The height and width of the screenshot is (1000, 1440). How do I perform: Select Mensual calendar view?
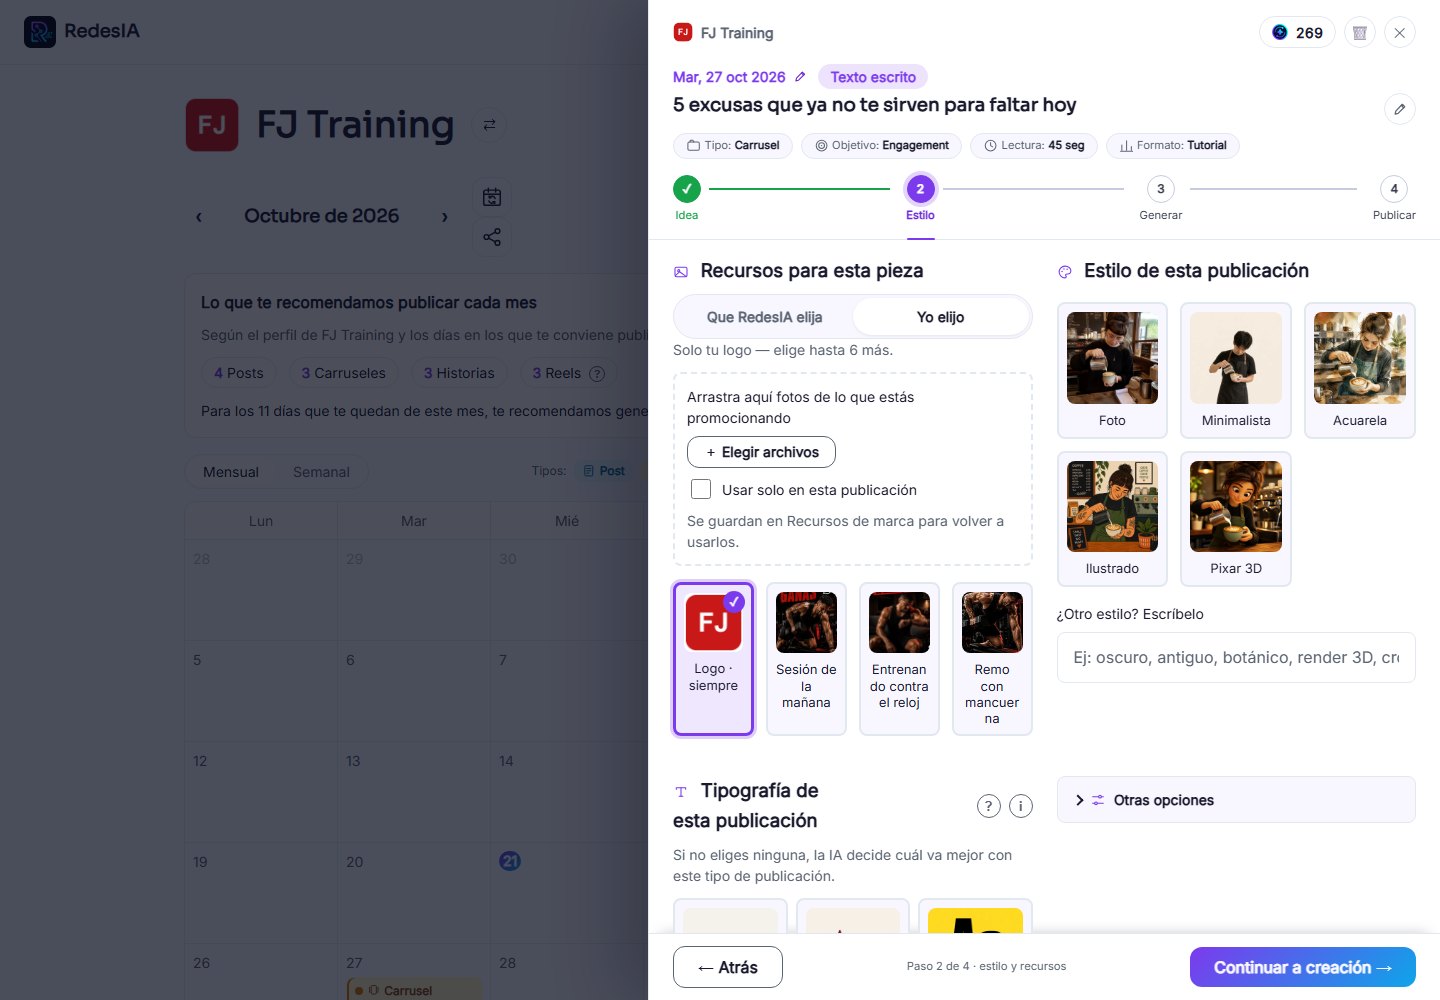pos(231,472)
